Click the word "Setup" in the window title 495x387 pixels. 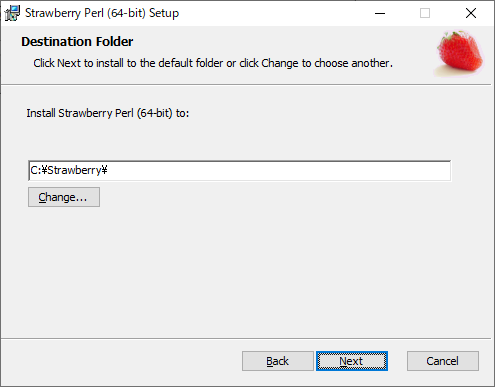coord(164,13)
